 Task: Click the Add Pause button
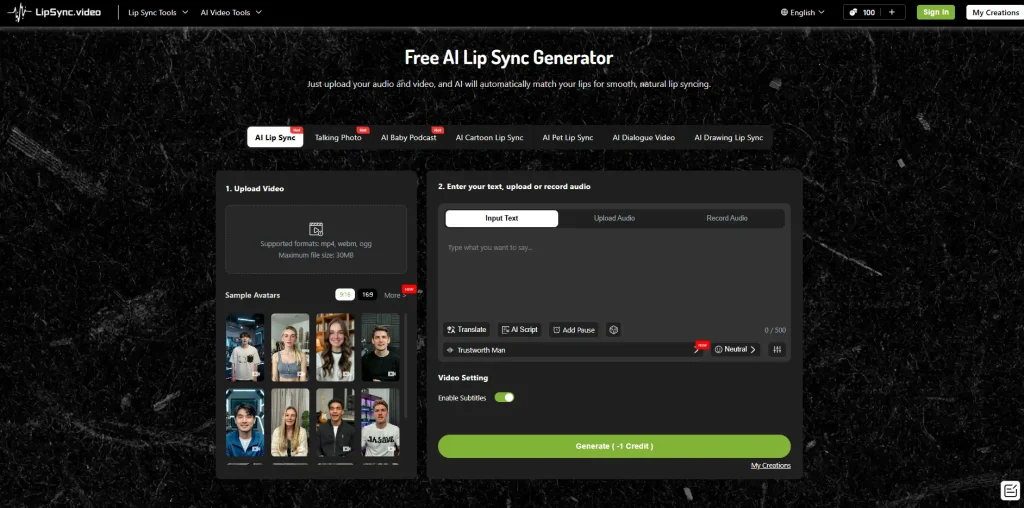573,330
